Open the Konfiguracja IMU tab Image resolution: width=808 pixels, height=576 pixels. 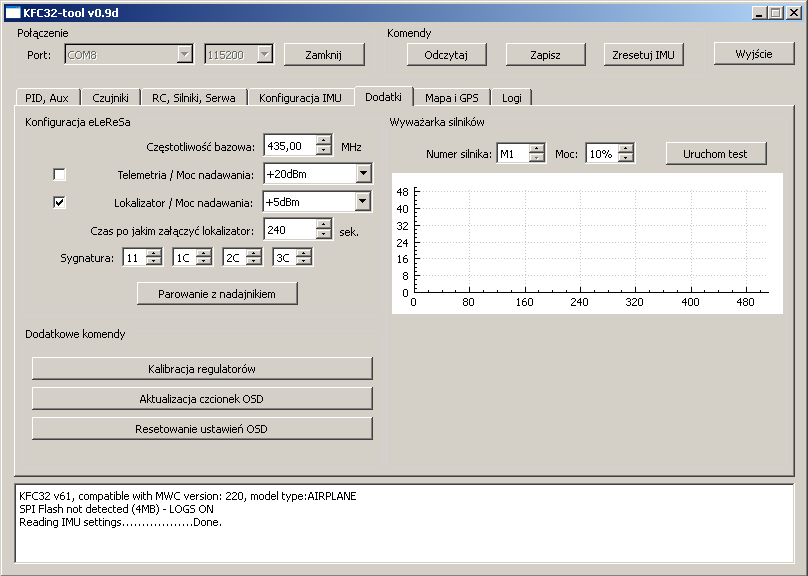pos(300,97)
